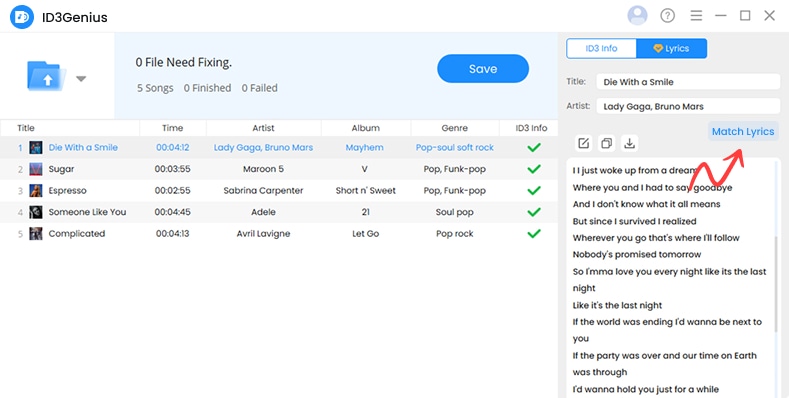Click the Someone Like You album thumbnail
789x398 pixels.
[36, 212]
